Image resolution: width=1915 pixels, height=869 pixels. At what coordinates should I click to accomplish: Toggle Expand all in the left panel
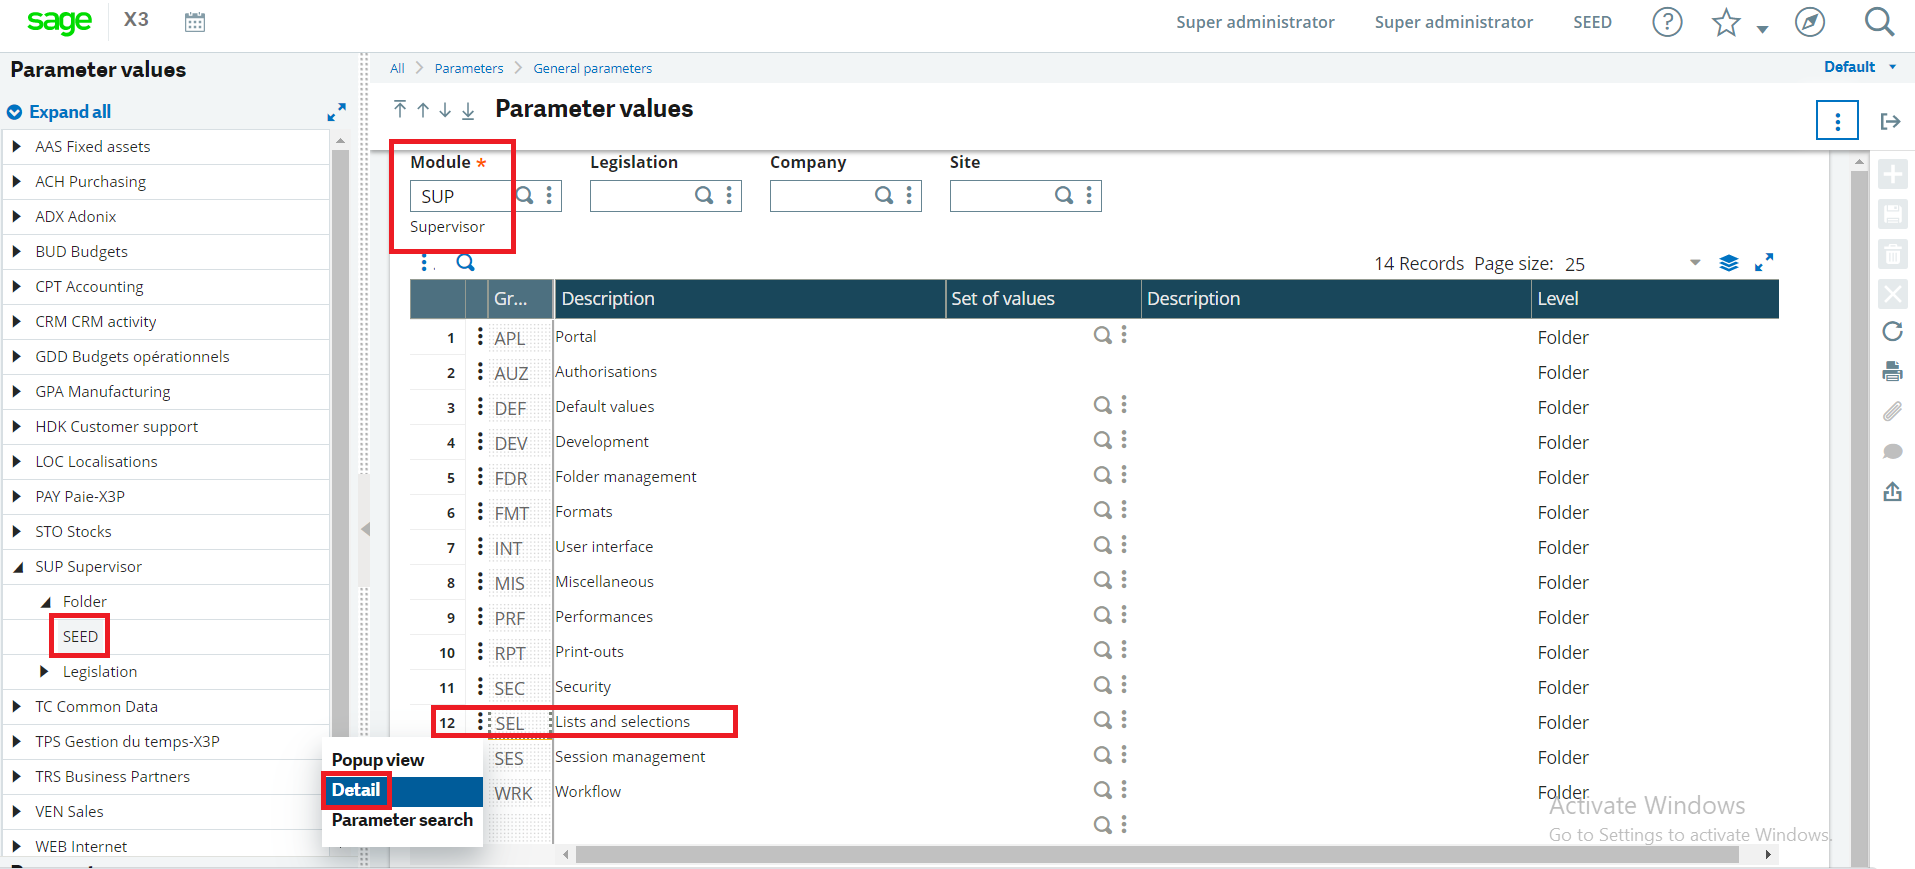[x=60, y=112]
